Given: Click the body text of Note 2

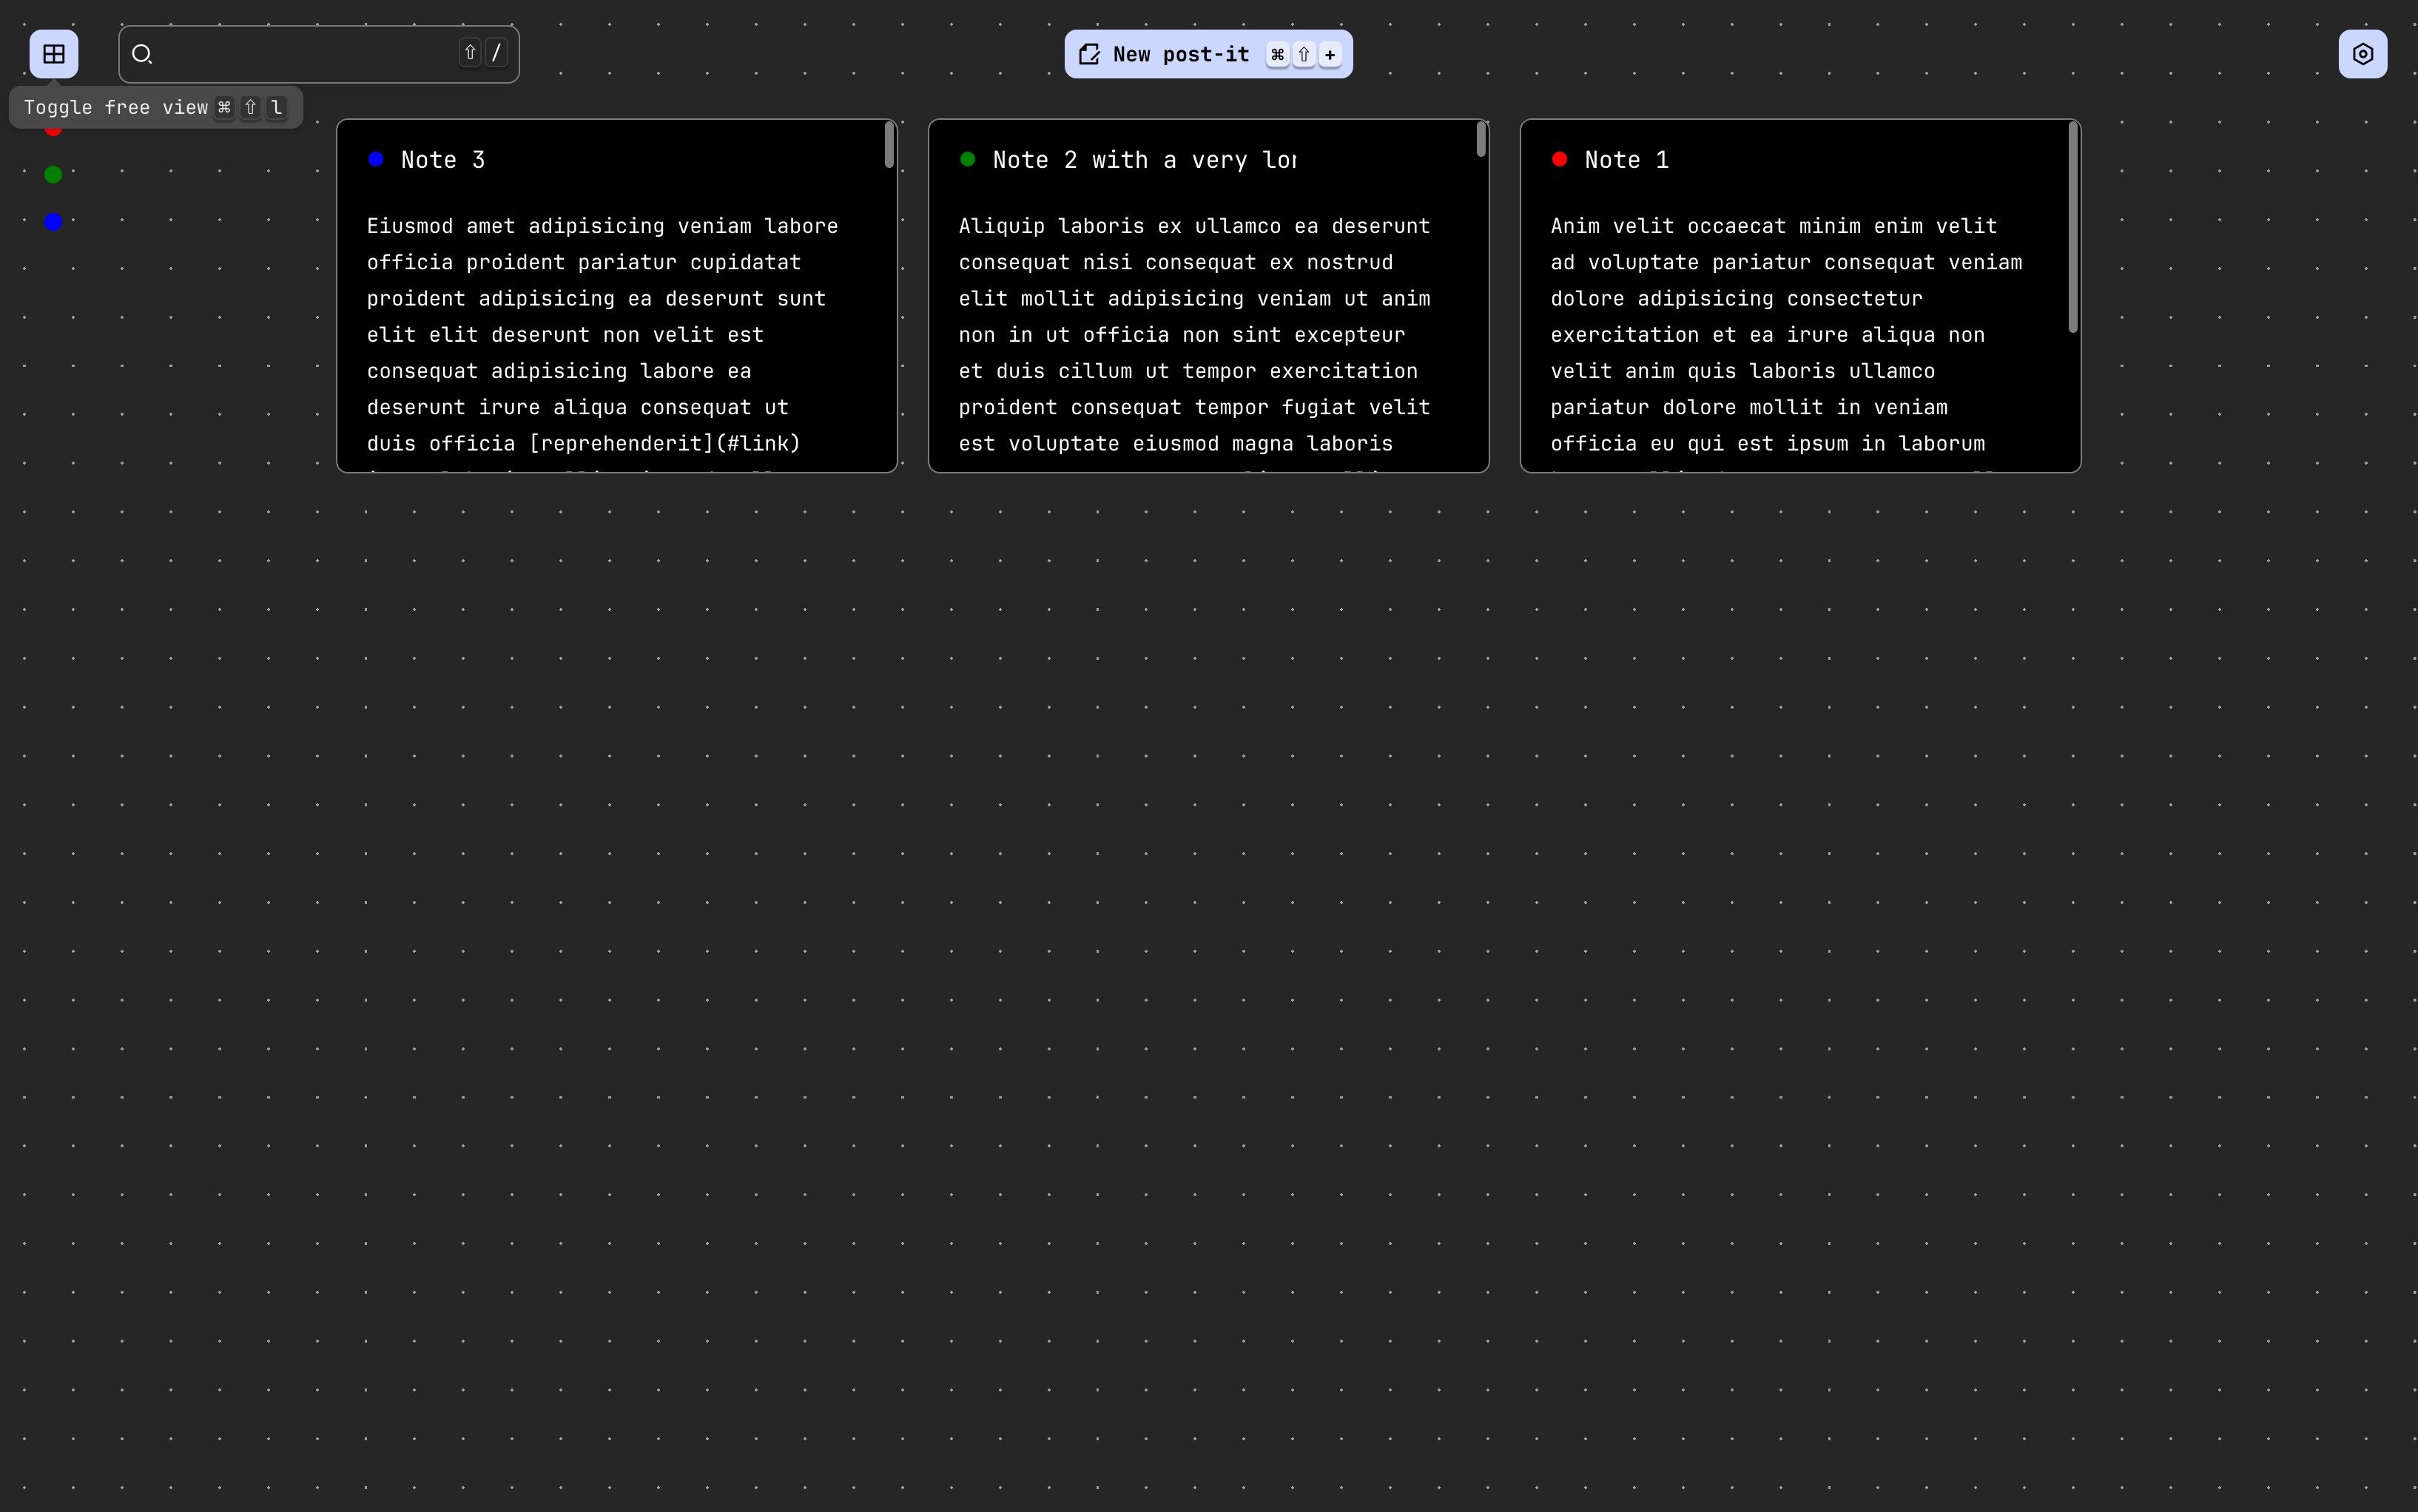Looking at the screenshot, I should (x=1193, y=335).
